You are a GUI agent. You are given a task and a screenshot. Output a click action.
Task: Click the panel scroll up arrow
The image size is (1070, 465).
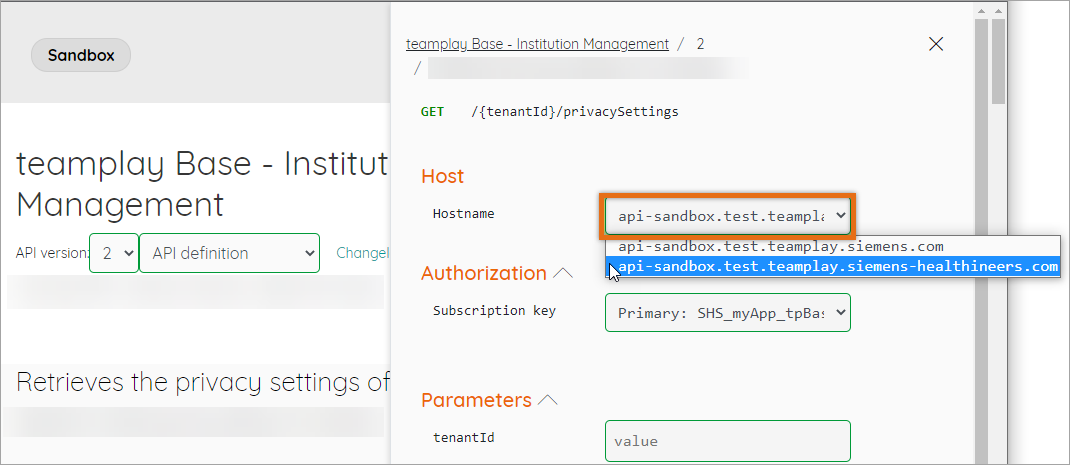(981, 12)
